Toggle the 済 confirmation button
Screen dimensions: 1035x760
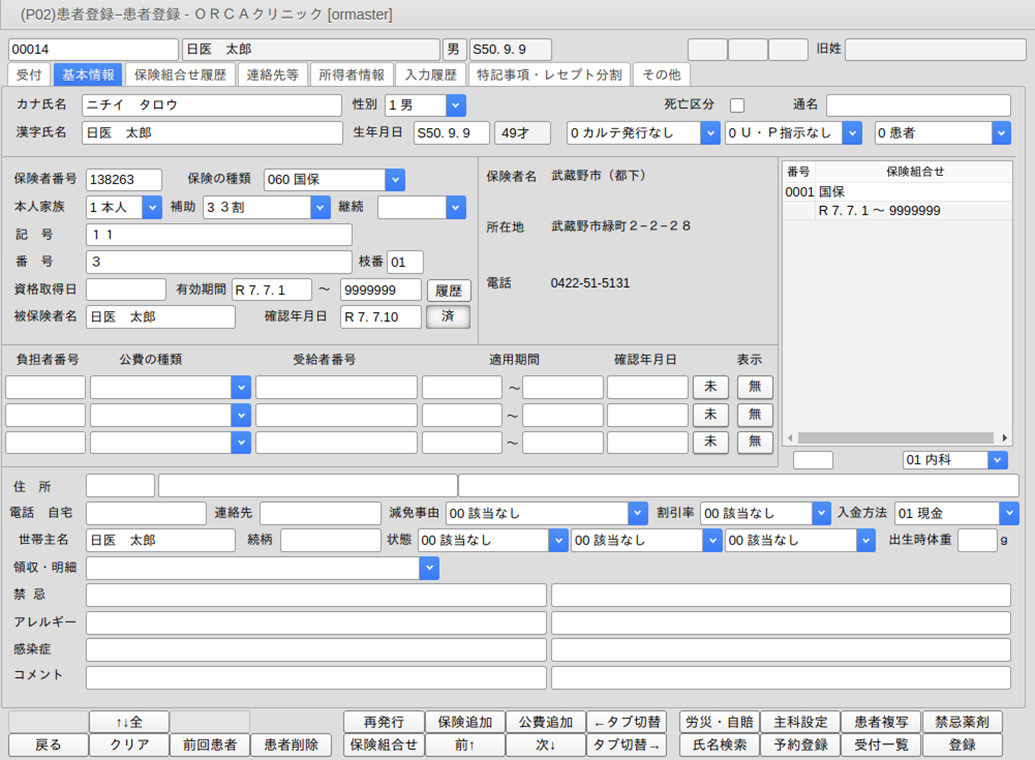click(x=448, y=317)
